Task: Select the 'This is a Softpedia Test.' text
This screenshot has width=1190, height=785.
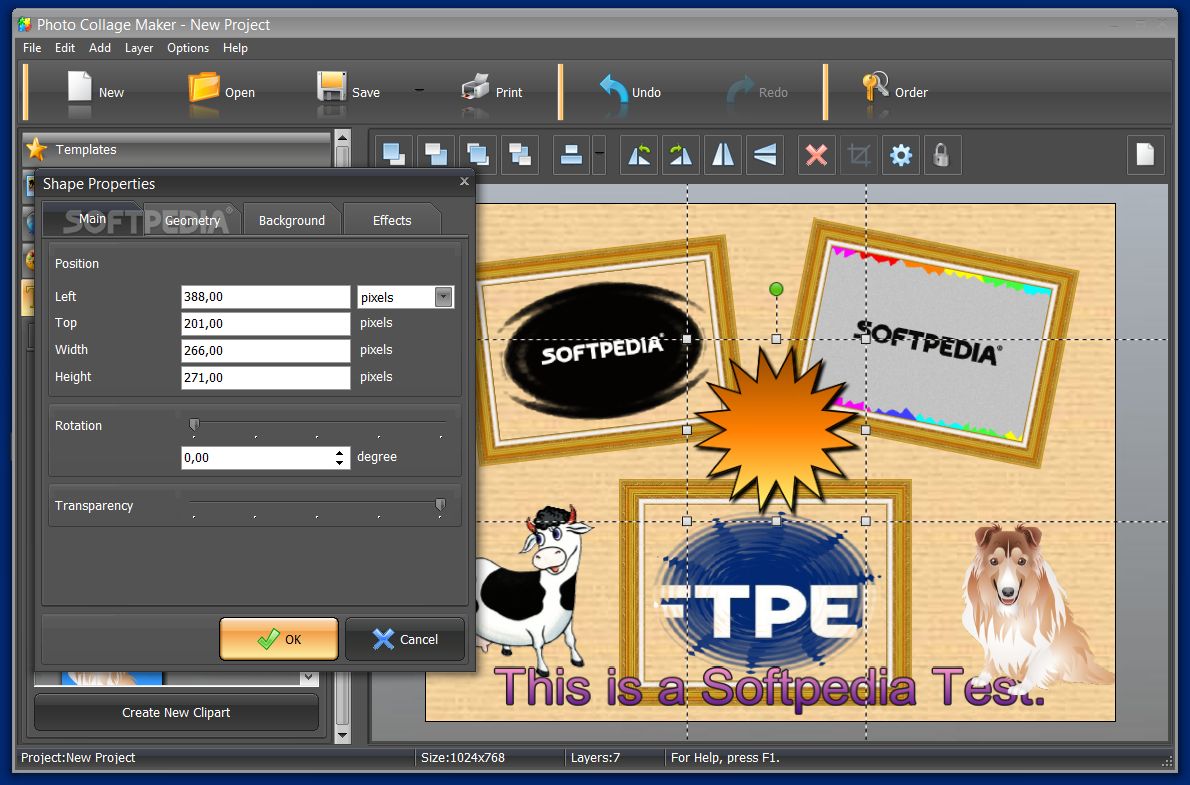Action: click(770, 688)
